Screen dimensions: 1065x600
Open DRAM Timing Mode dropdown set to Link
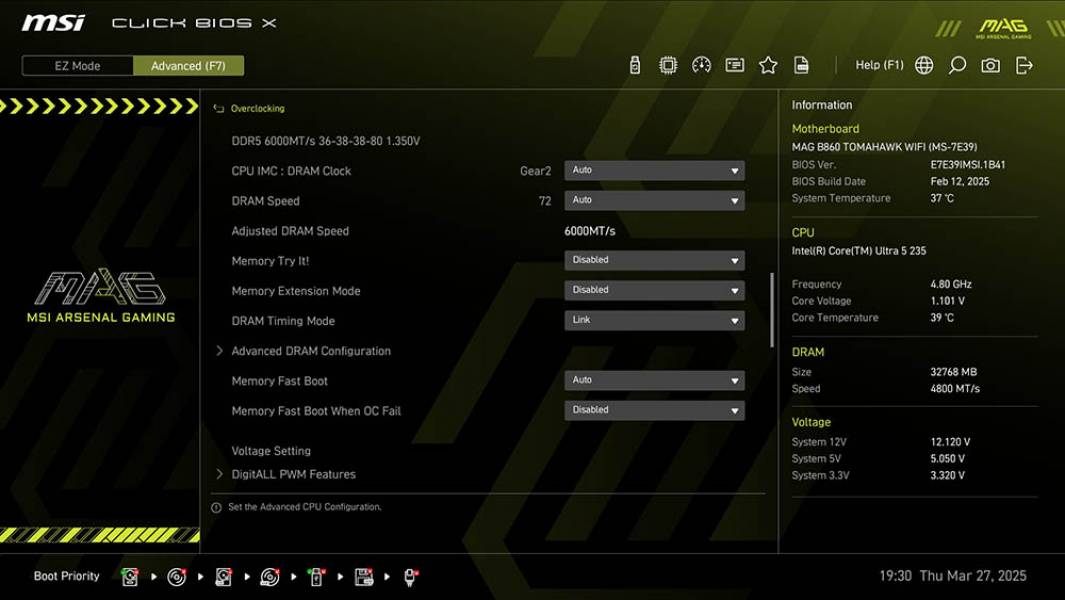(x=654, y=320)
